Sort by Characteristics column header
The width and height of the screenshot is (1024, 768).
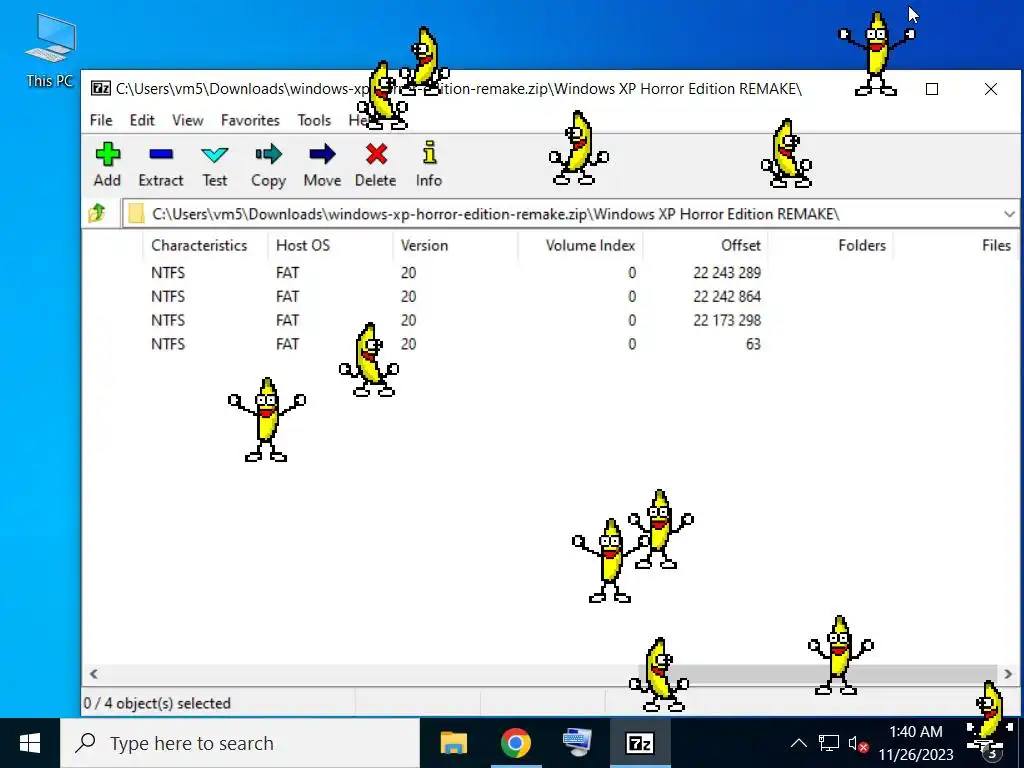point(205,246)
